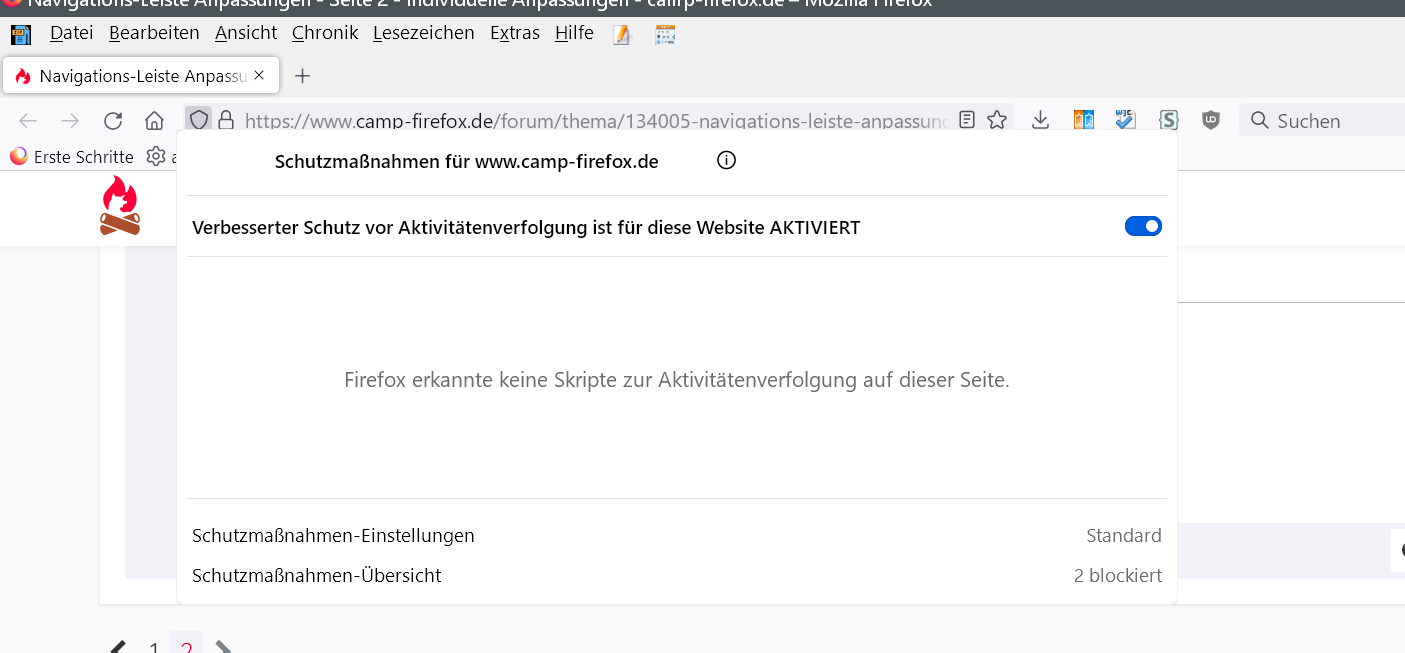
Task: Open the Lesezeichen menu
Action: click(423, 33)
